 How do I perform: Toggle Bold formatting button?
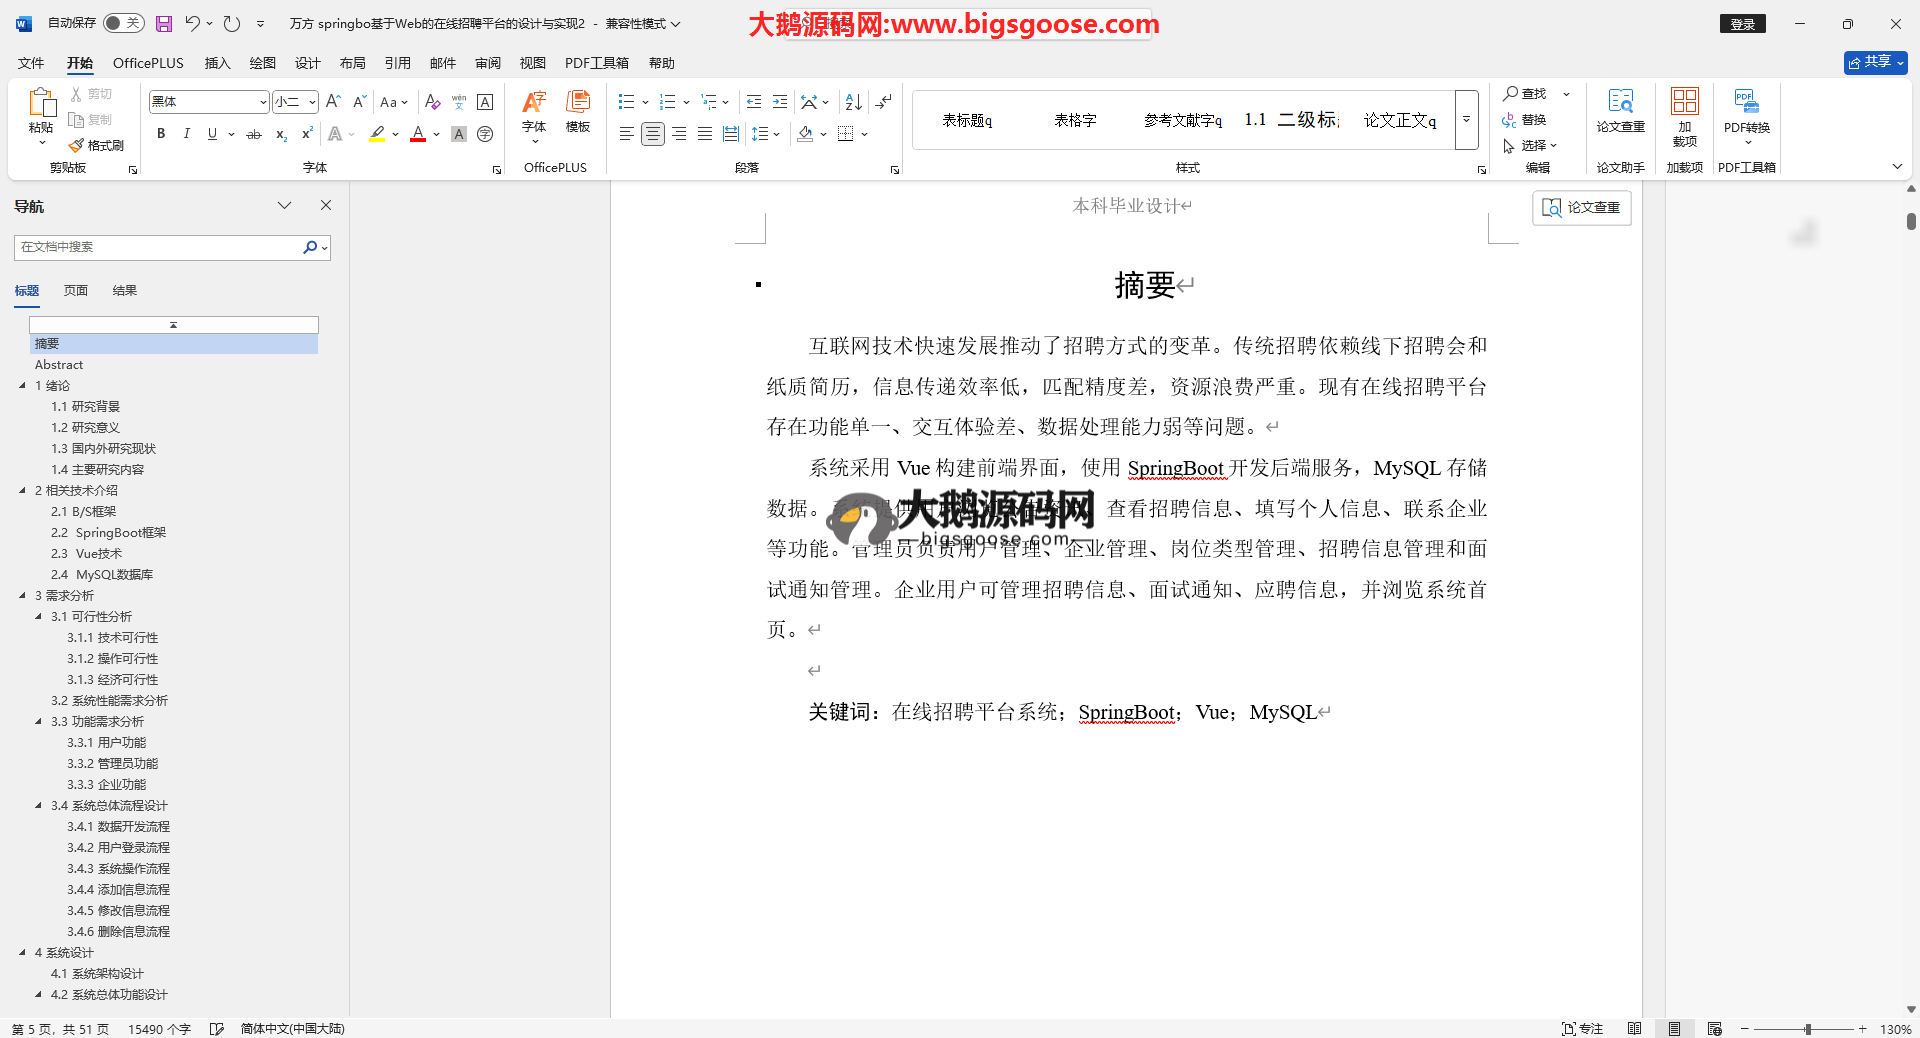pos(161,134)
